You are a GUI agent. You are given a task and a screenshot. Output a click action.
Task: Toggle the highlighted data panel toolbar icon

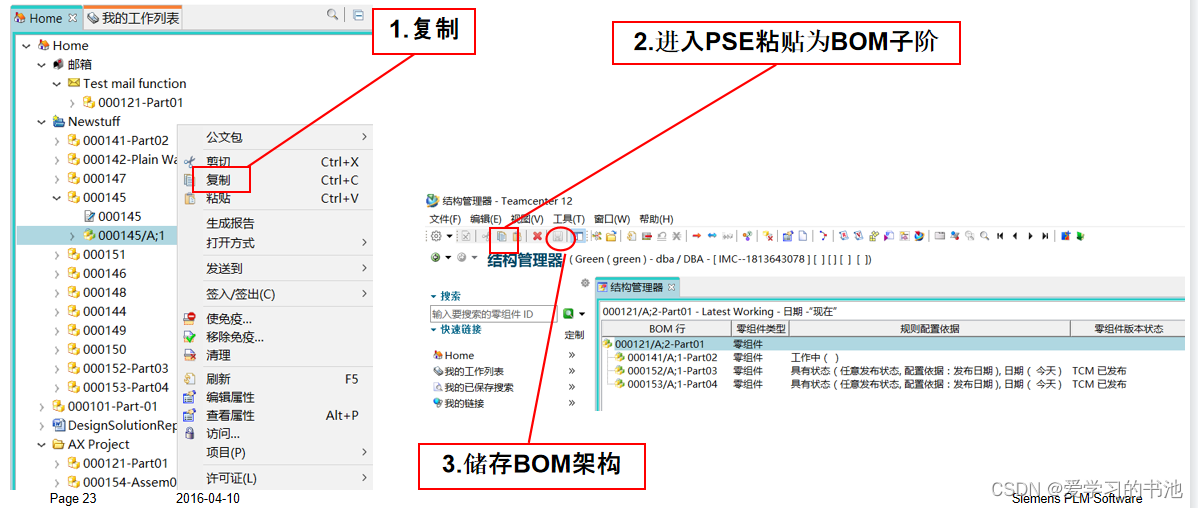click(x=579, y=236)
